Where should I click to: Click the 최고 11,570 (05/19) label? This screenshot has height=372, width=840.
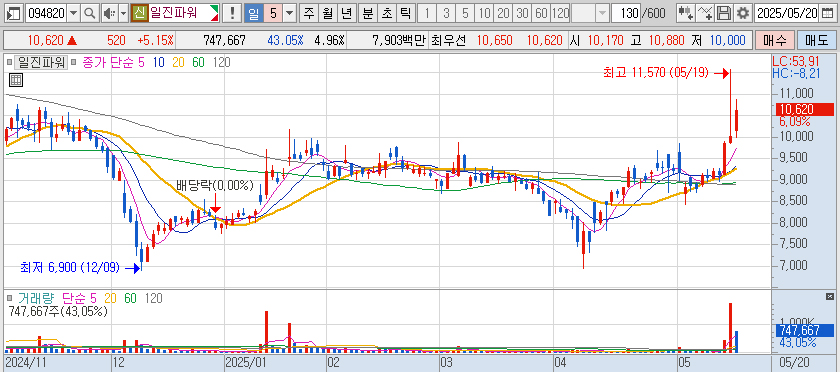coord(656,72)
